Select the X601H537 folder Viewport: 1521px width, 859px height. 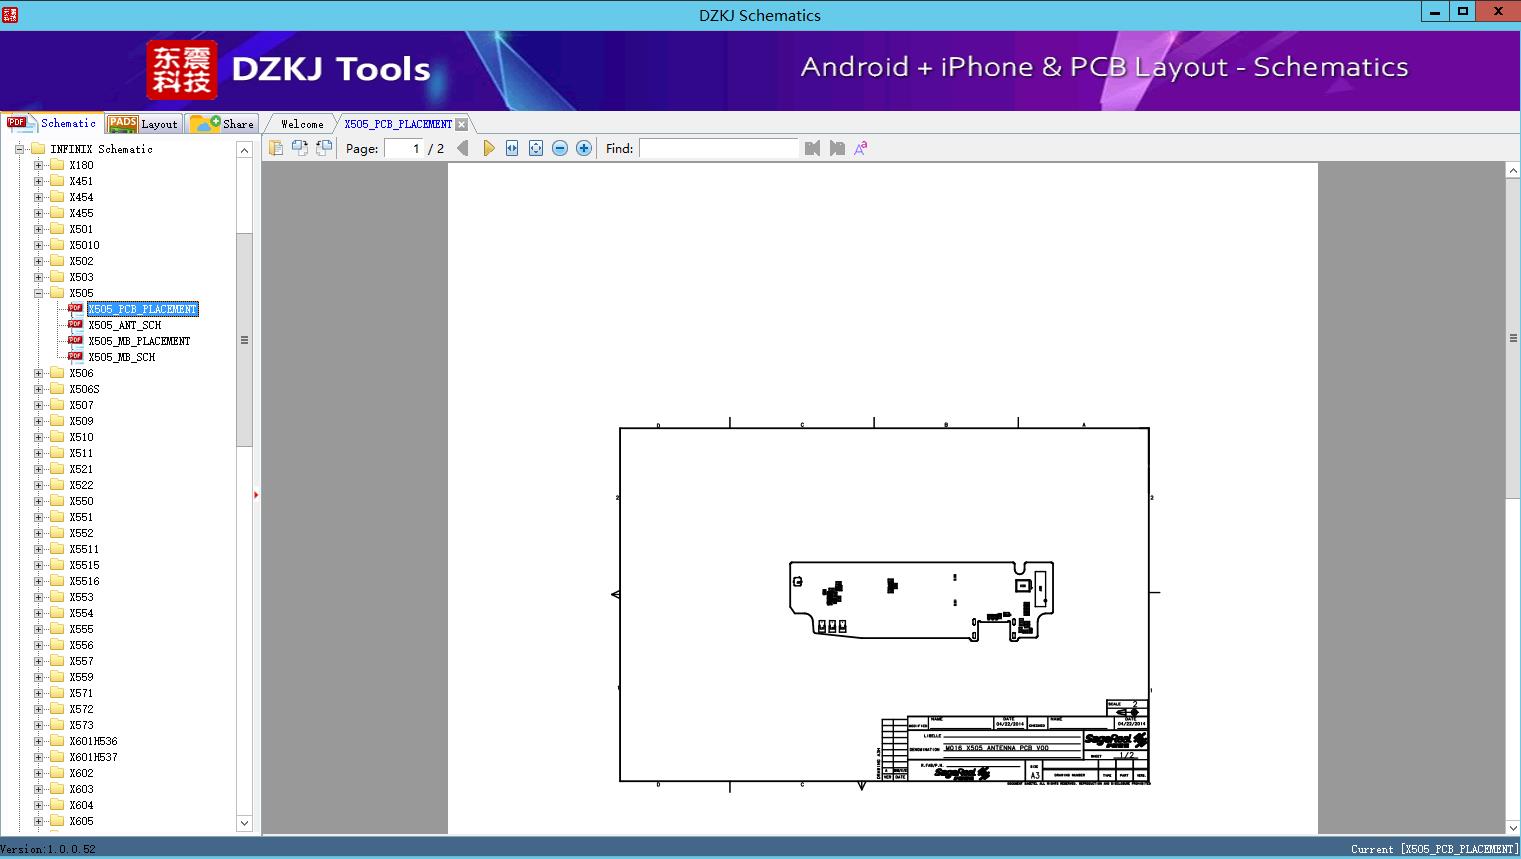(x=93, y=757)
